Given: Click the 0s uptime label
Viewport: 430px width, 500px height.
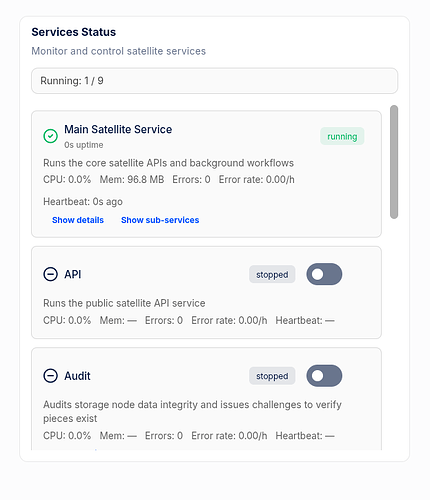Looking at the screenshot, I should (x=84, y=145).
